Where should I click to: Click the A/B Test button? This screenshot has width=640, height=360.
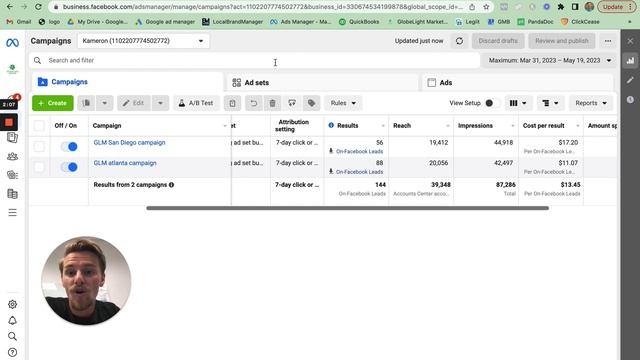(196, 103)
